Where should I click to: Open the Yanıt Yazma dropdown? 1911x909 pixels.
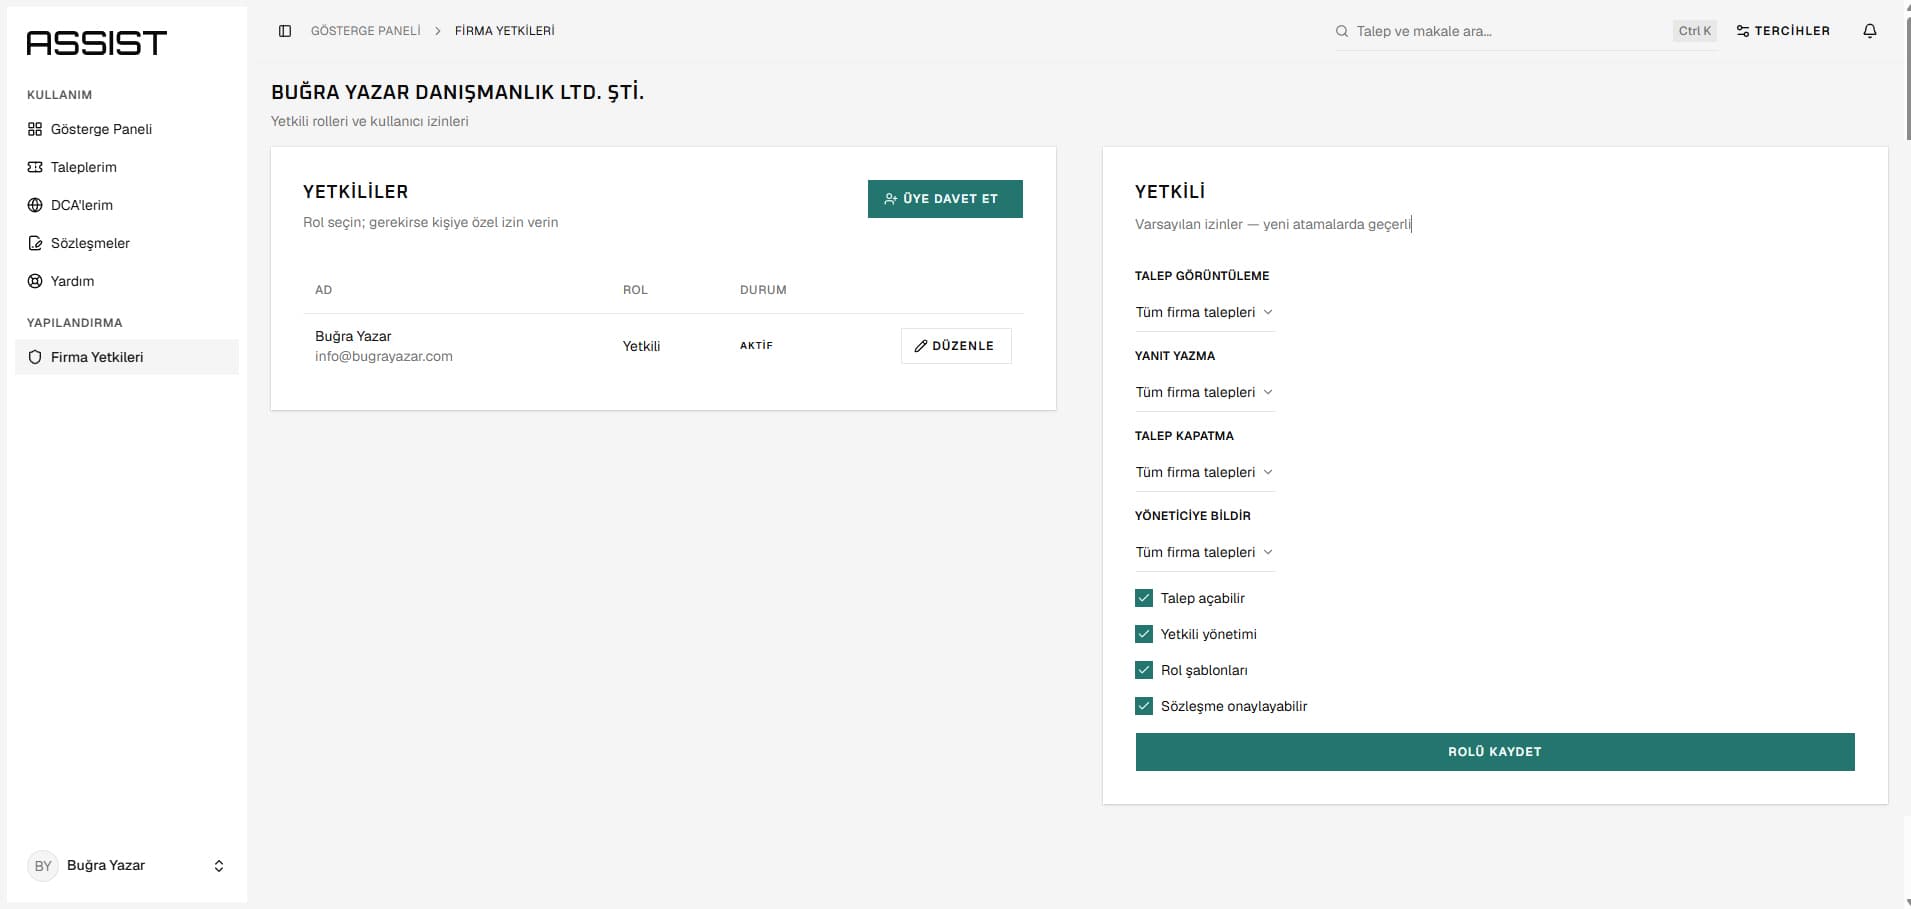click(1205, 392)
